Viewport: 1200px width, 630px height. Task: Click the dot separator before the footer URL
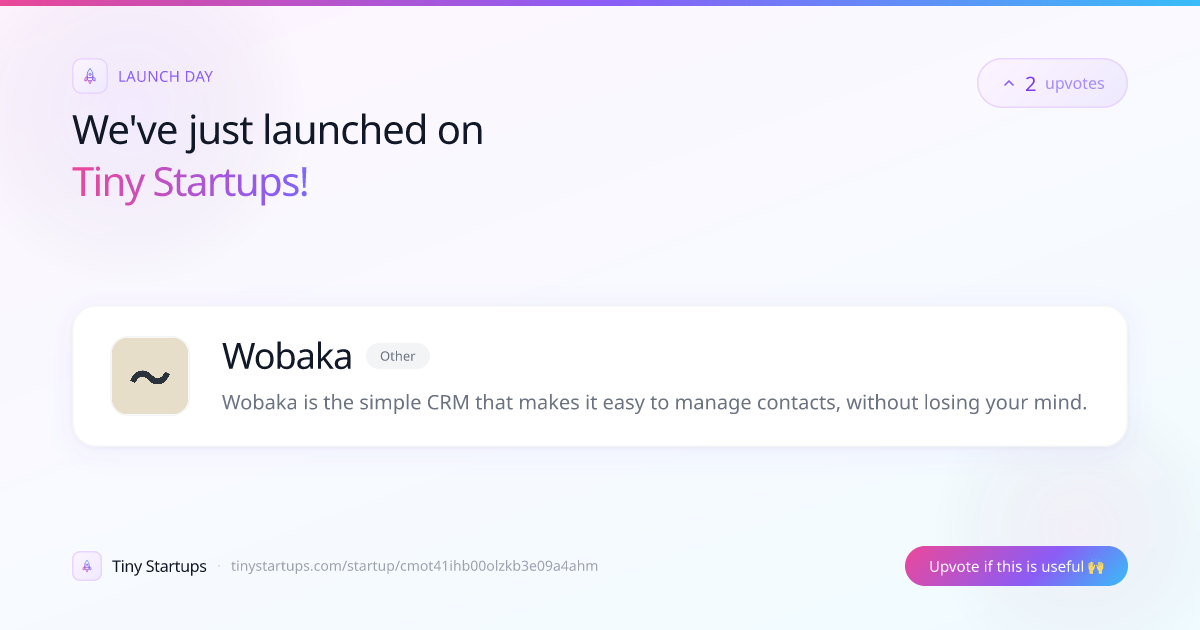pyautogui.click(x=219, y=566)
